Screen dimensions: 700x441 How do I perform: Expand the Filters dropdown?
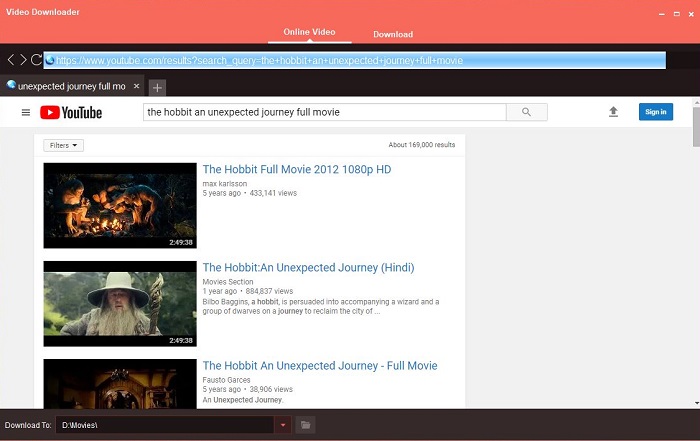click(x=64, y=145)
